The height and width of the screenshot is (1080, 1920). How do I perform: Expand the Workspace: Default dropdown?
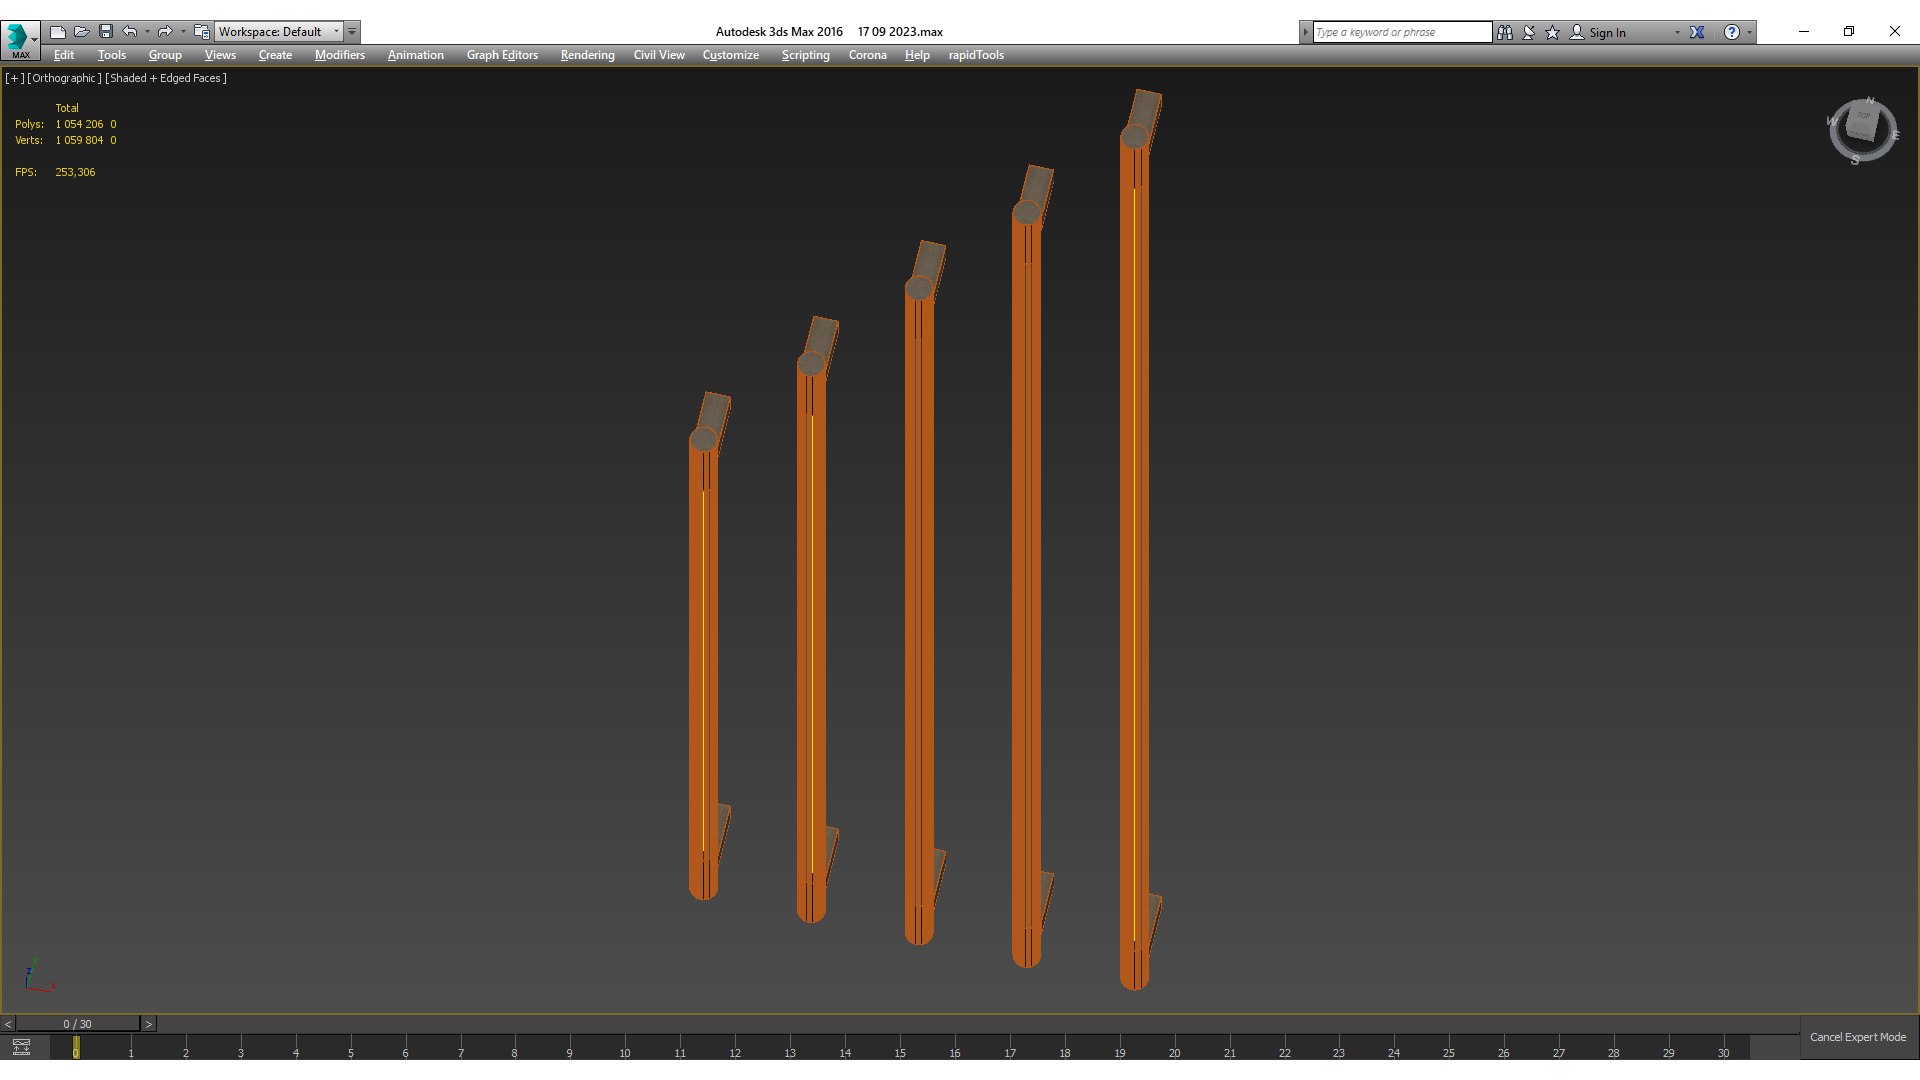[336, 32]
